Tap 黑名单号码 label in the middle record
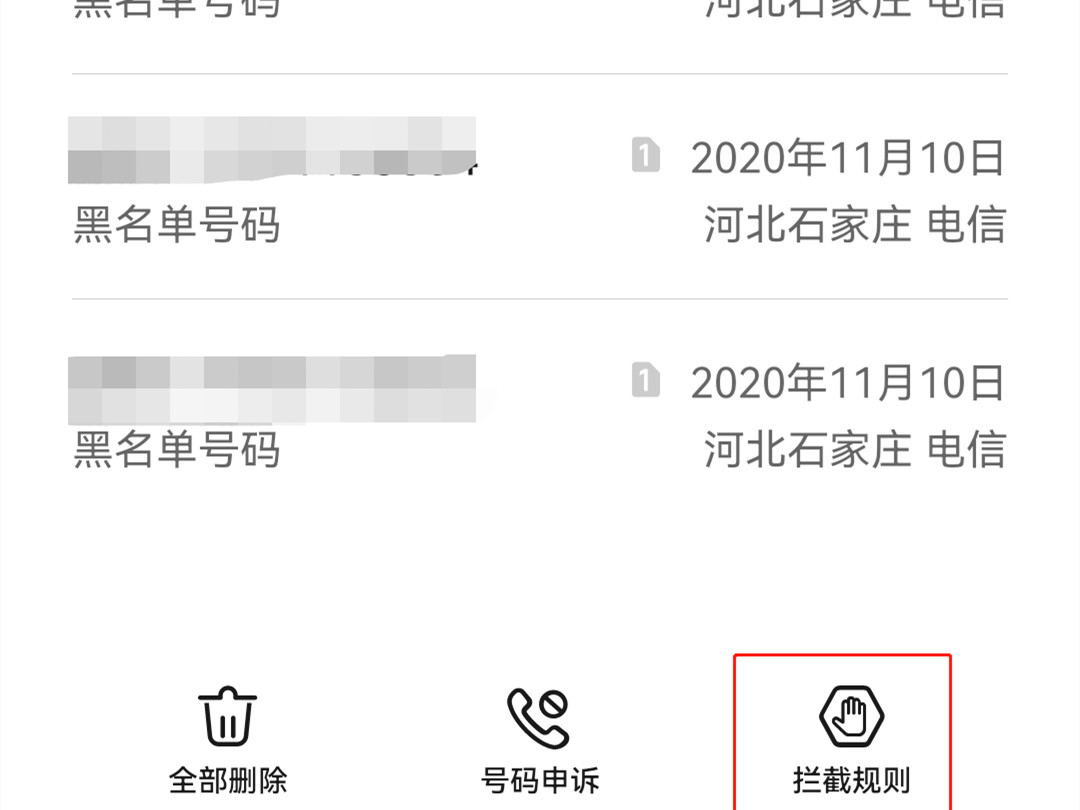The width and height of the screenshot is (1080, 810). pyautogui.click(x=176, y=225)
